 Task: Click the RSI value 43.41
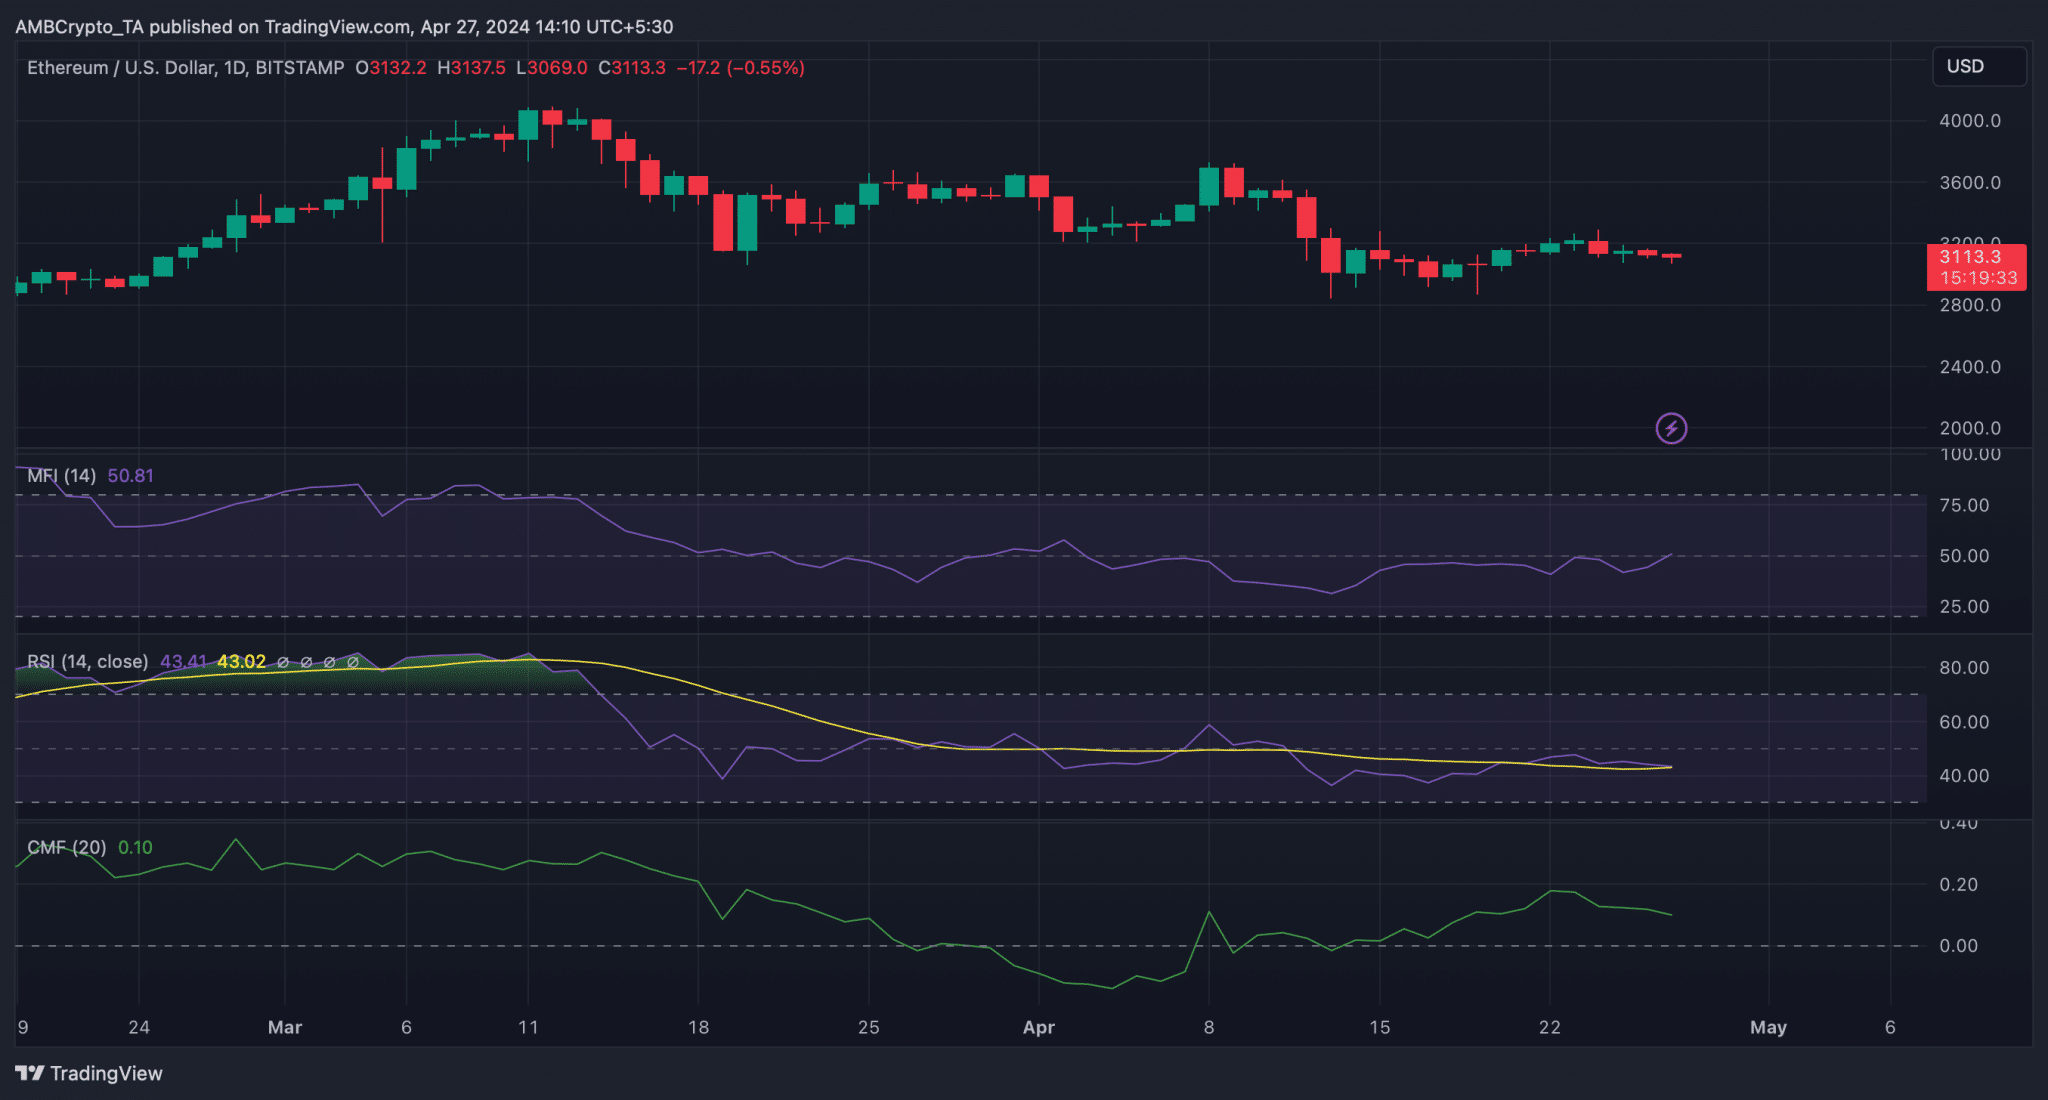click(x=184, y=662)
